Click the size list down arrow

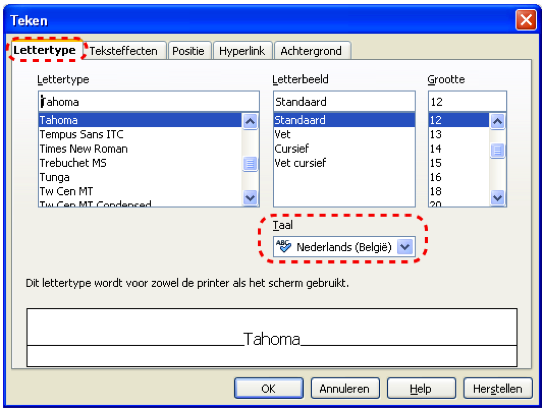(x=498, y=198)
